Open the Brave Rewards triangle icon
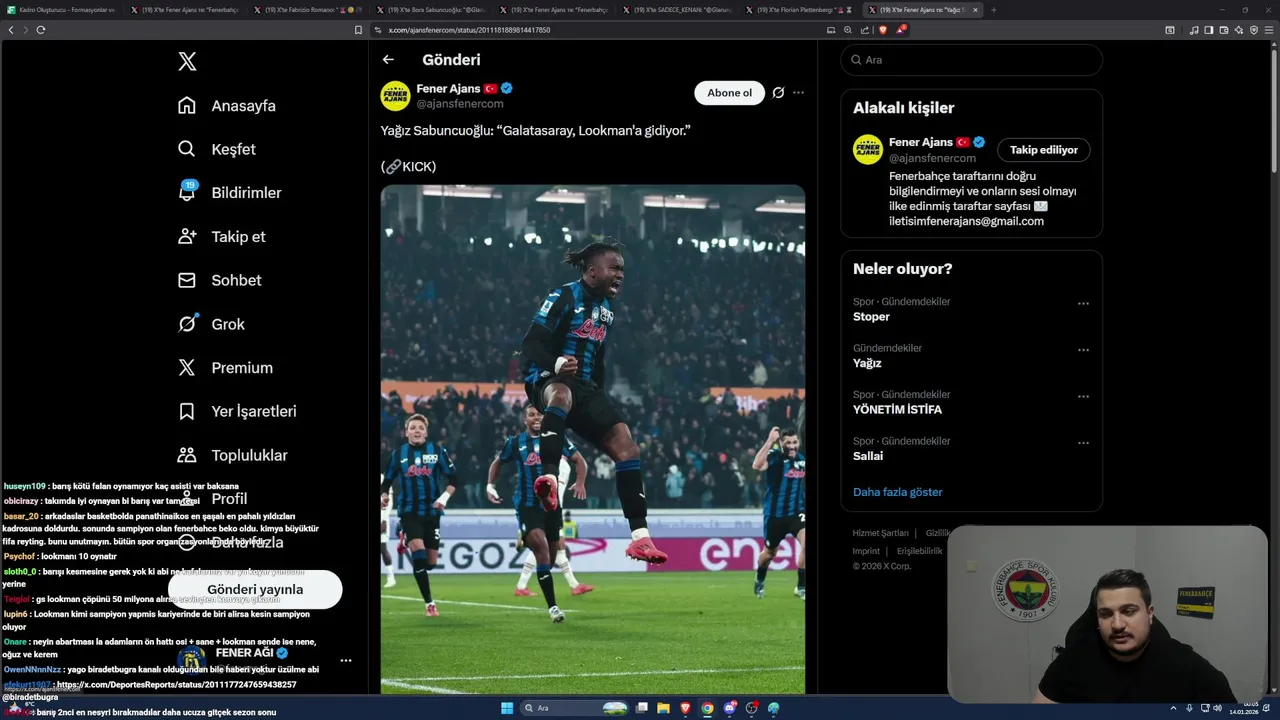The width and height of the screenshot is (1280, 720). point(901,29)
